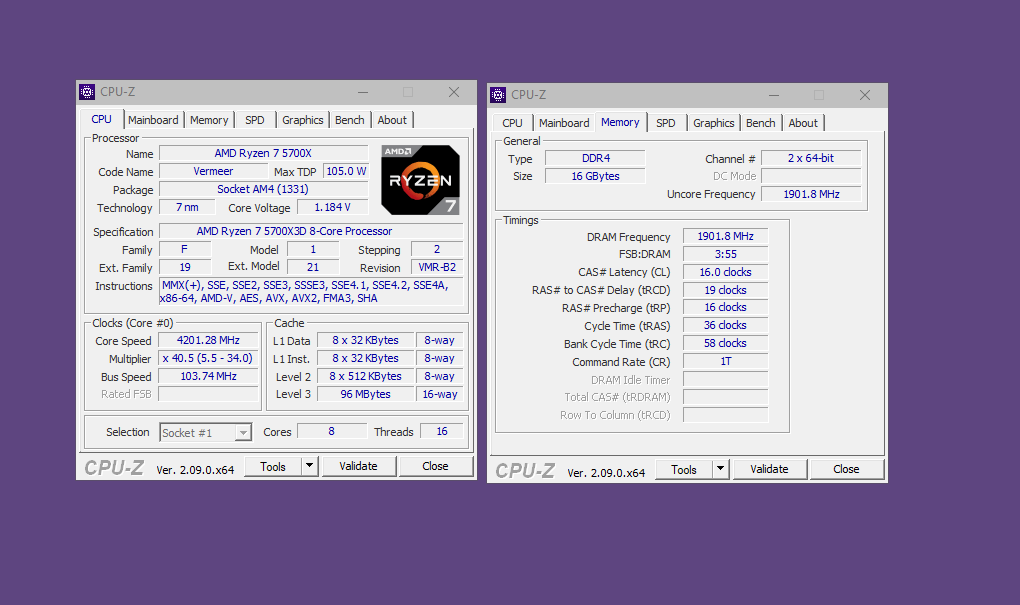Click Specification value 5700X3D 8-Core Processor

click(311, 231)
